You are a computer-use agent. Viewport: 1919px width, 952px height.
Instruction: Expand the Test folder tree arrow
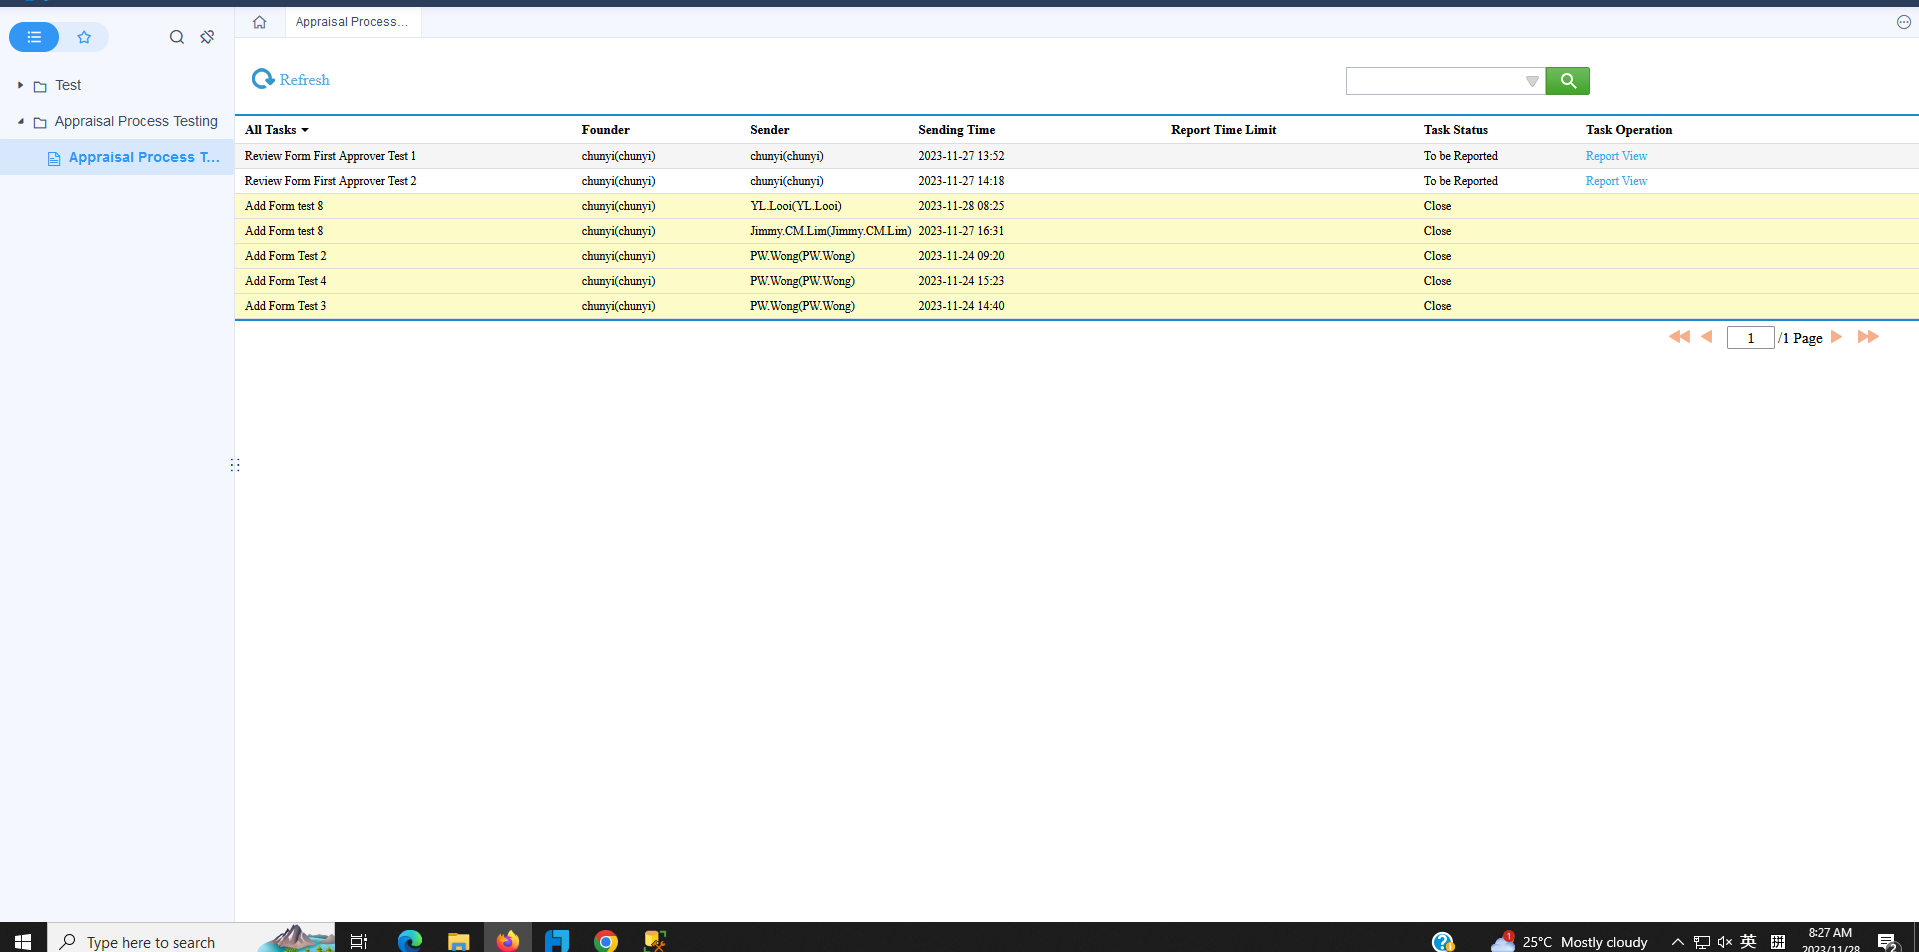[x=20, y=85]
